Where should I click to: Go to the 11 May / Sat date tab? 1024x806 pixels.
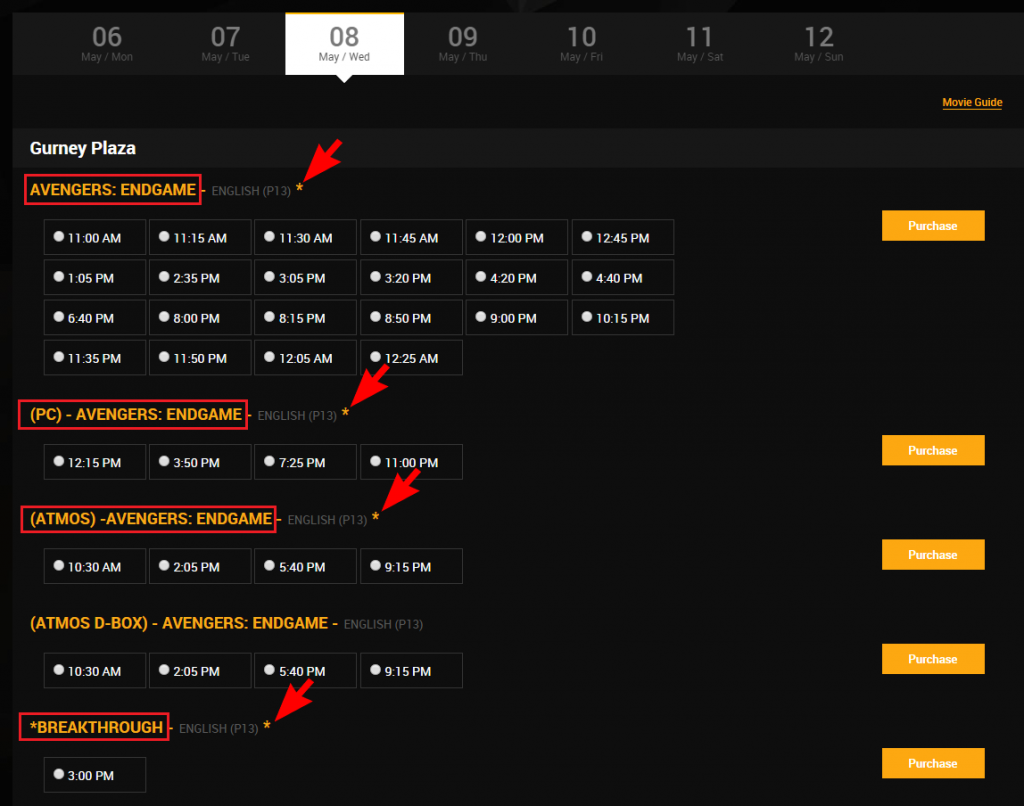pos(700,44)
